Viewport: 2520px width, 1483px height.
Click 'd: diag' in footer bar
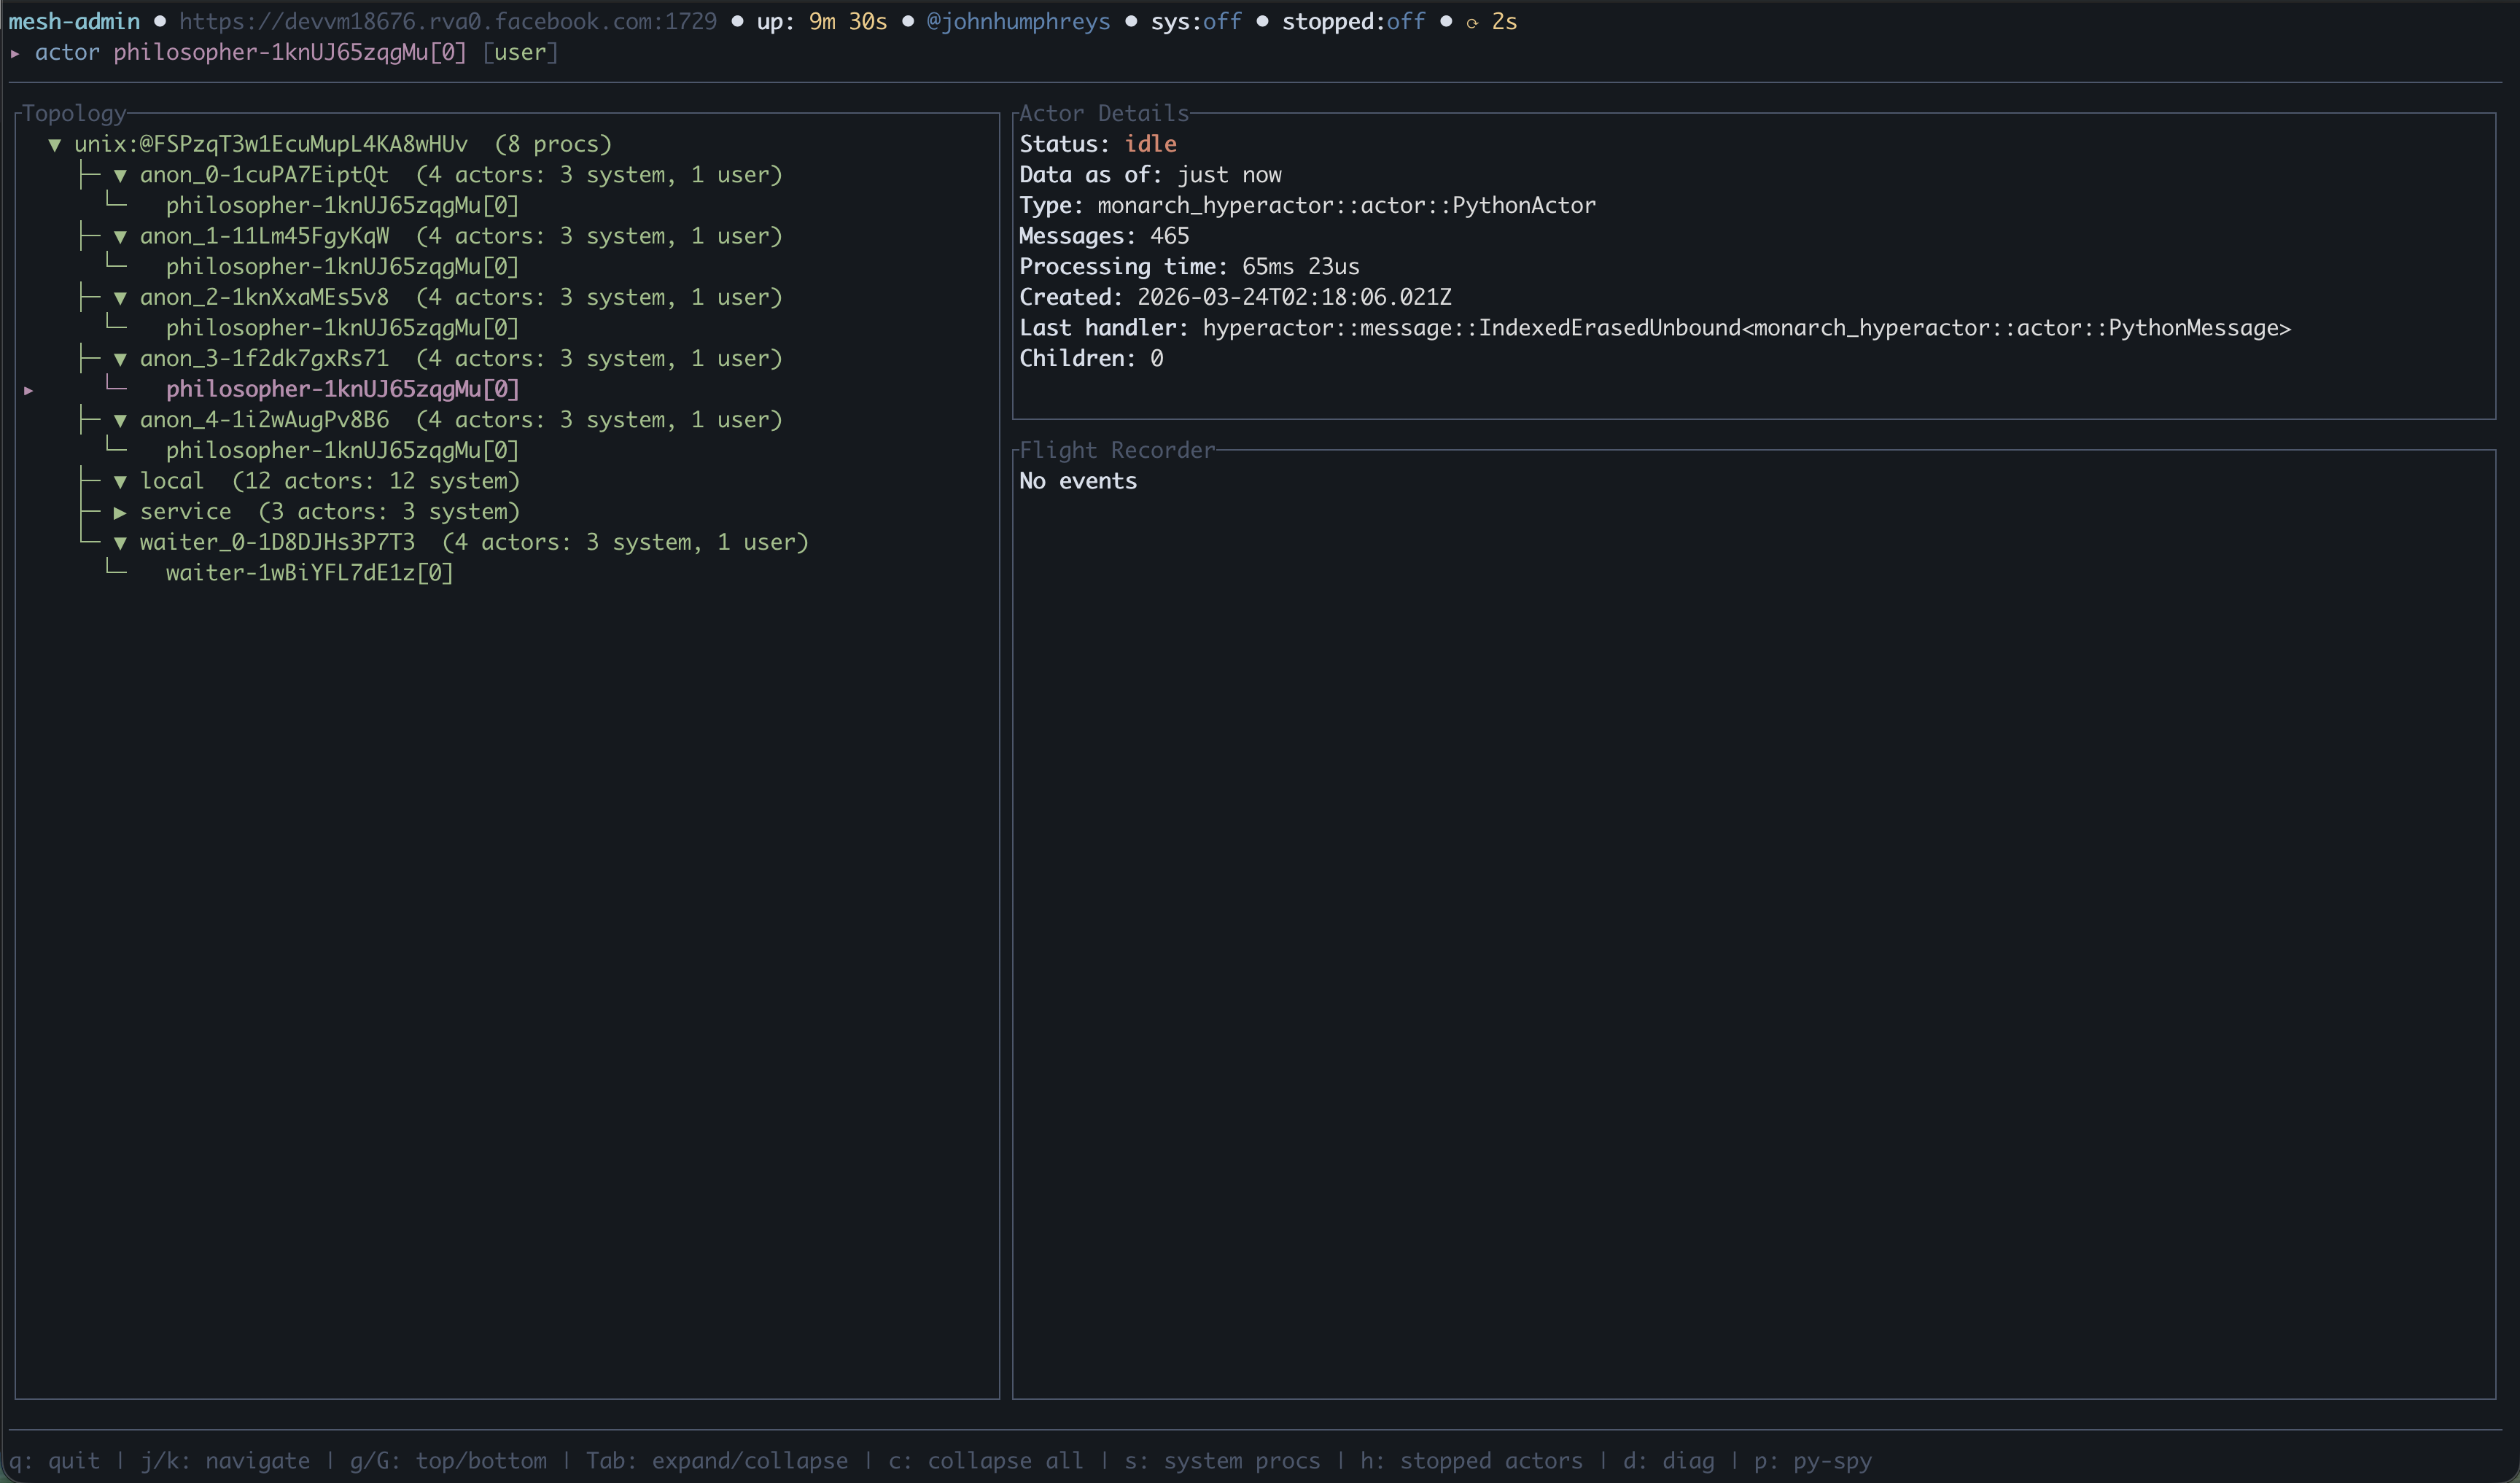tap(1668, 1461)
